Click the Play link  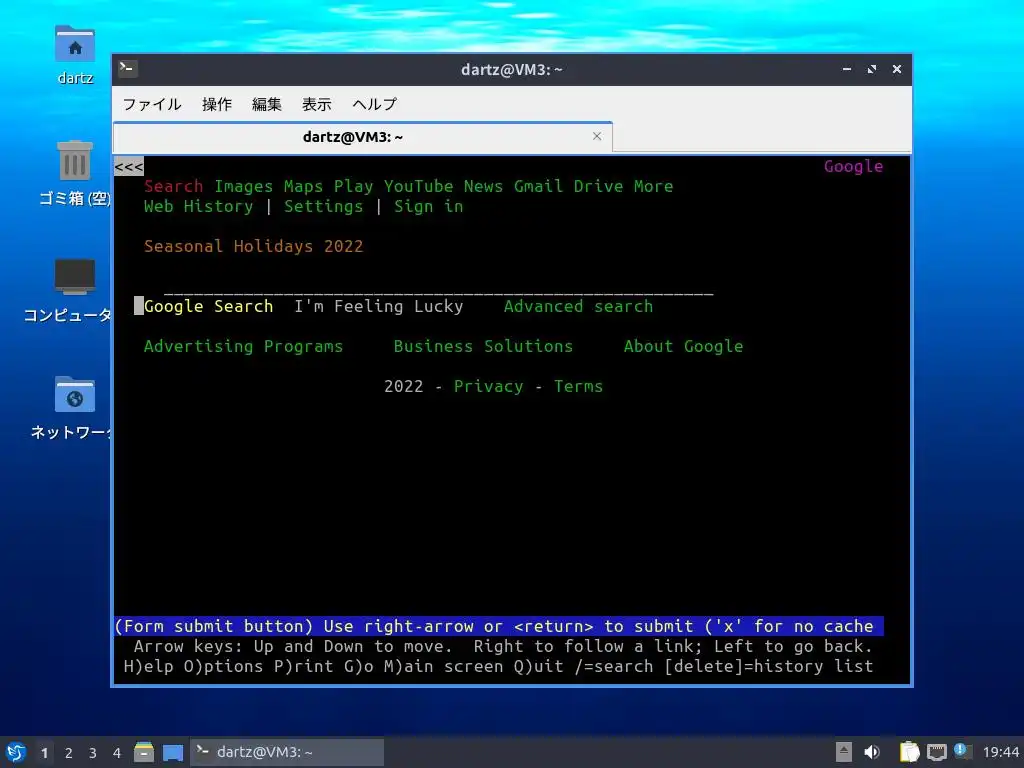tap(353, 186)
